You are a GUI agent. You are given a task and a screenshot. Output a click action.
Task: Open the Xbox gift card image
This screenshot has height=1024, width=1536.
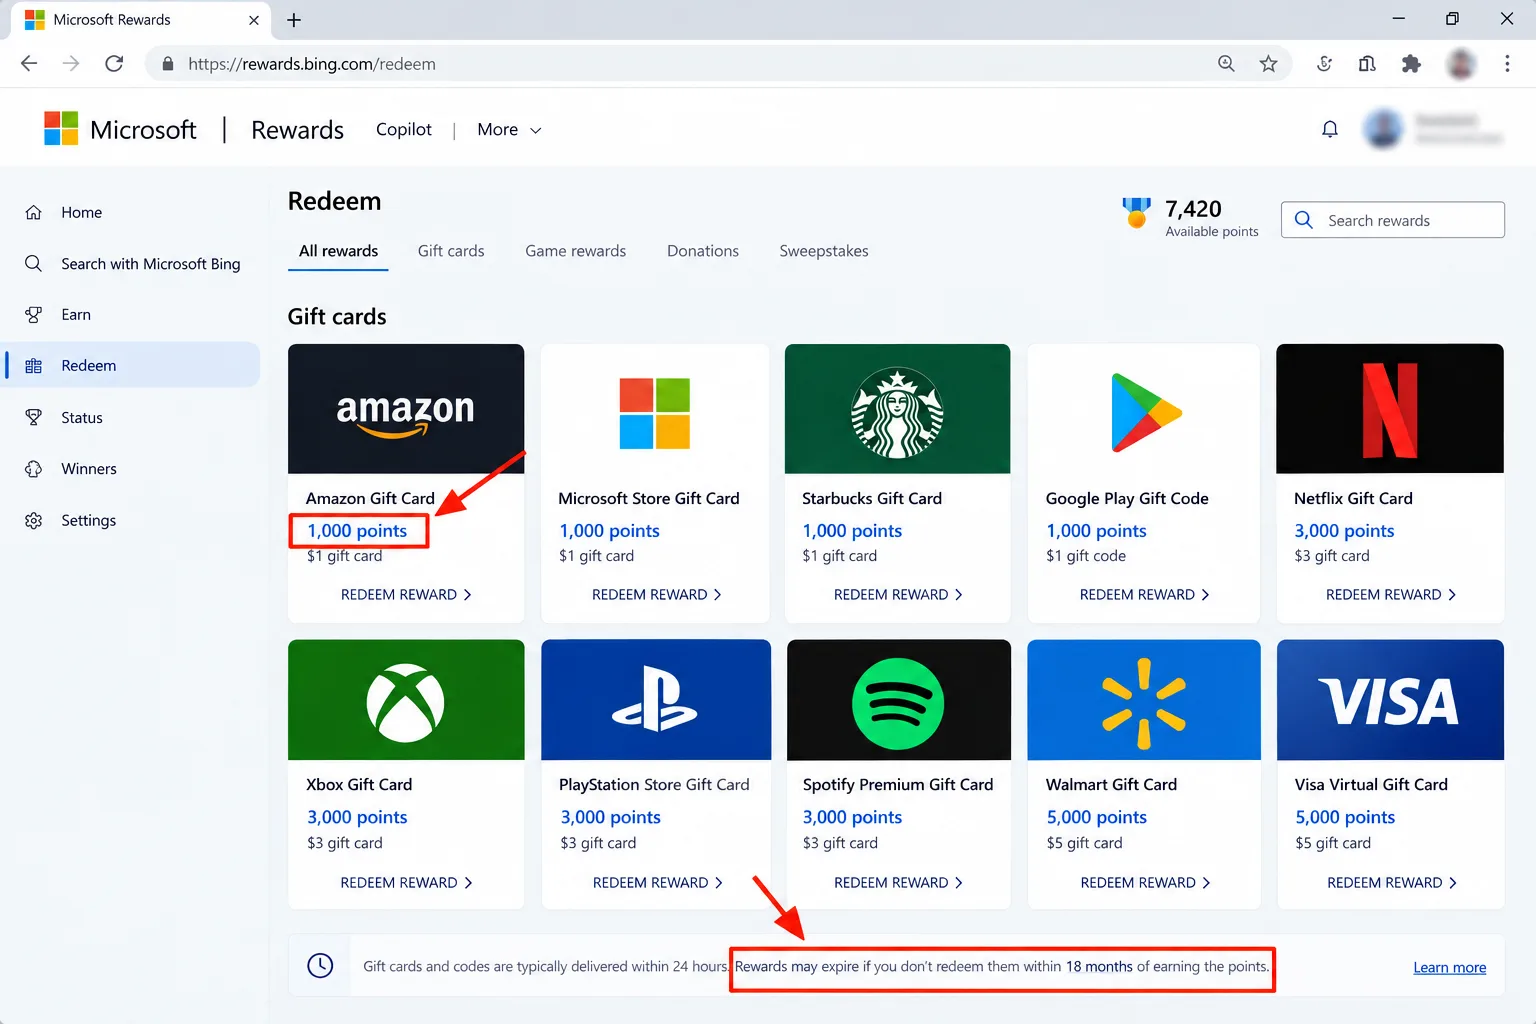point(406,700)
